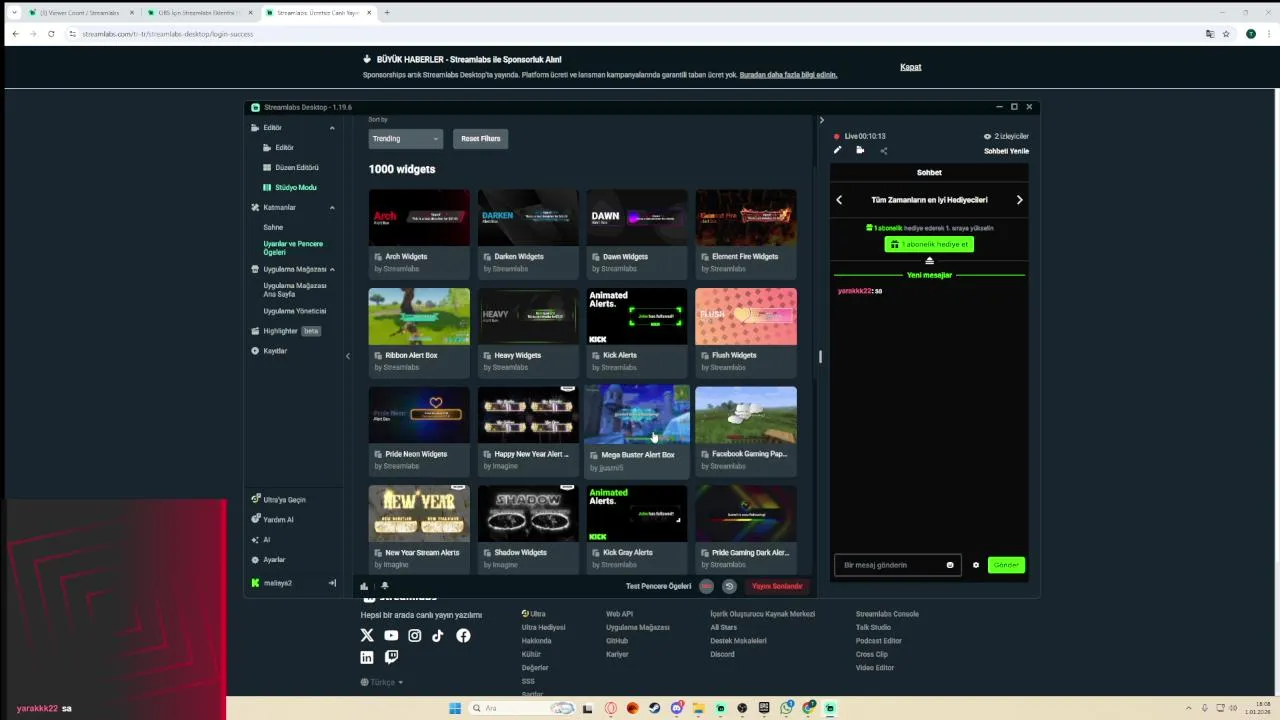1280x720 pixels.
Task: Open Steam from the Windows taskbar
Action: [654, 708]
